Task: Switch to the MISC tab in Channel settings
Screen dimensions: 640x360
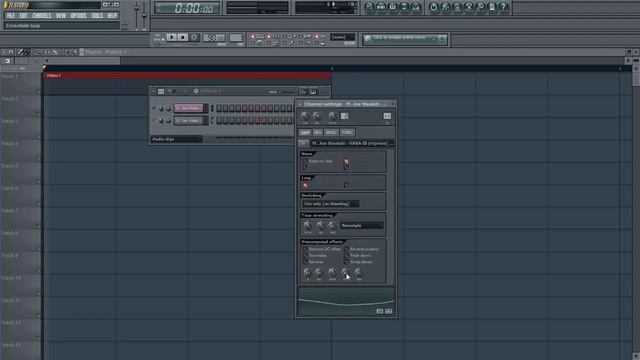Action: 331,132
